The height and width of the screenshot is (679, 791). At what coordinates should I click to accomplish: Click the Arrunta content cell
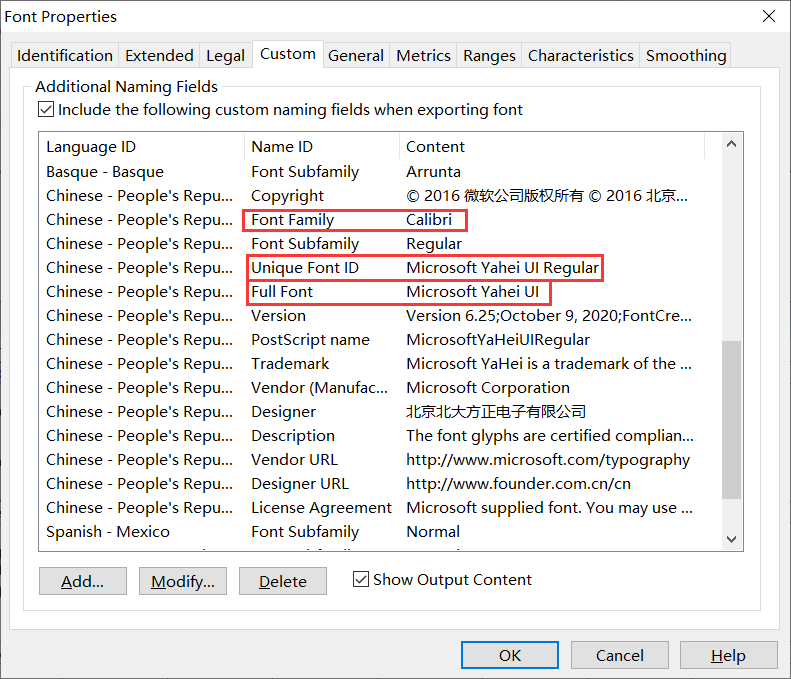pyautogui.click(x=433, y=172)
